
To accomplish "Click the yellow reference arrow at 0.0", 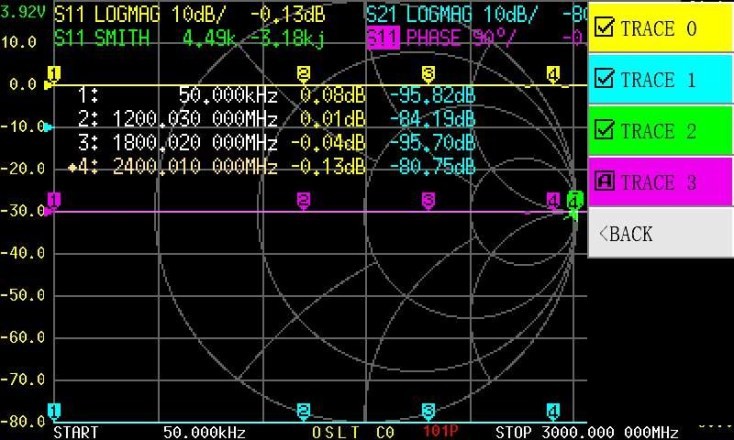I will click(x=48, y=85).
